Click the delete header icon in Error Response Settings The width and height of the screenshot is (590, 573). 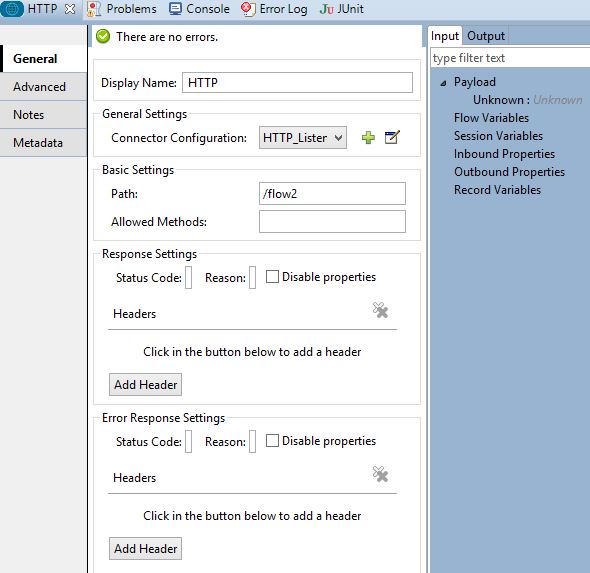(x=380, y=474)
